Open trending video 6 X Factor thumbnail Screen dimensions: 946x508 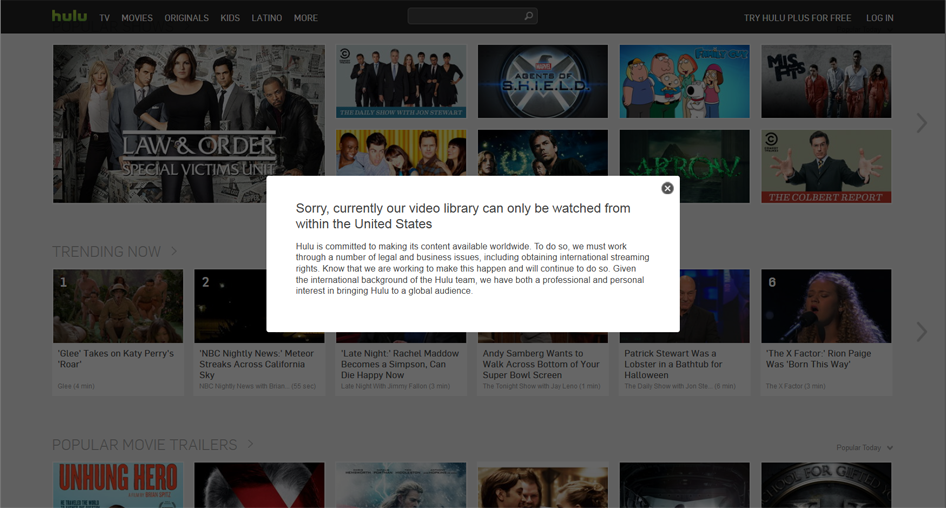point(826,306)
